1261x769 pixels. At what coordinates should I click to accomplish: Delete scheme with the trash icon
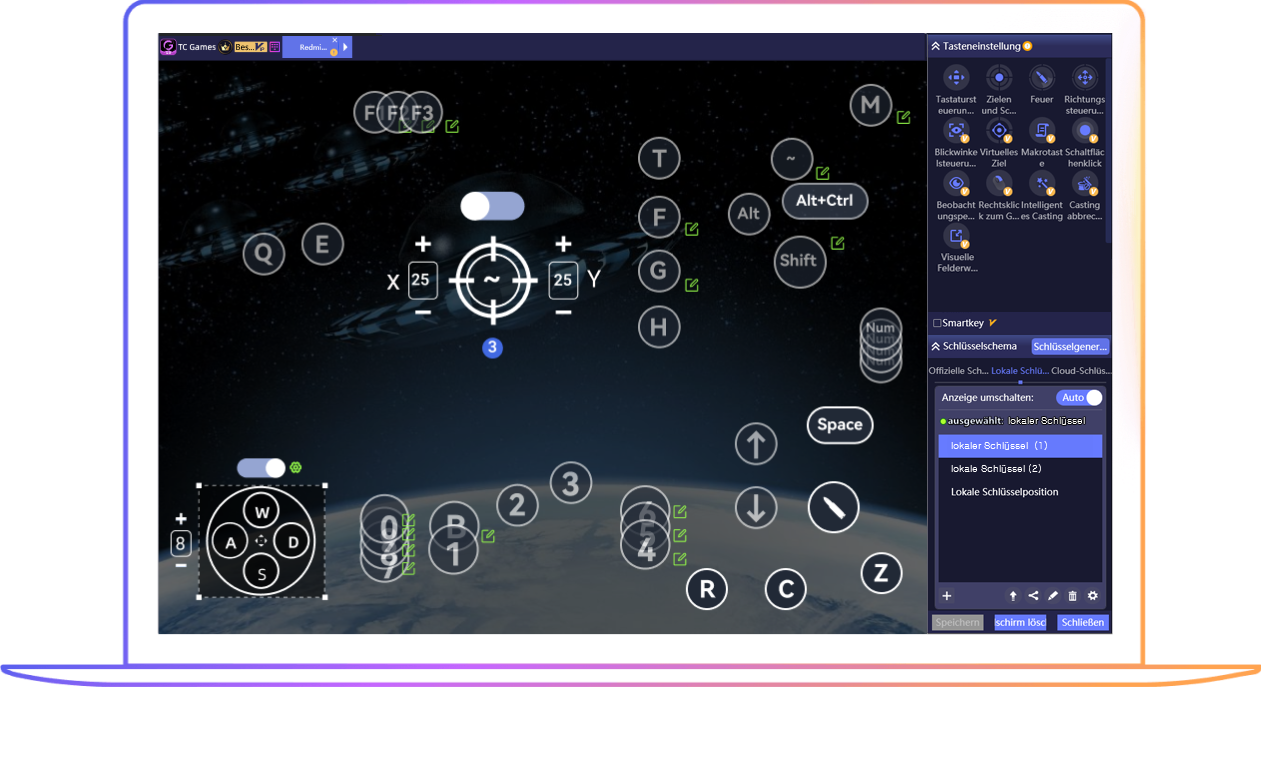pos(1073,596)
